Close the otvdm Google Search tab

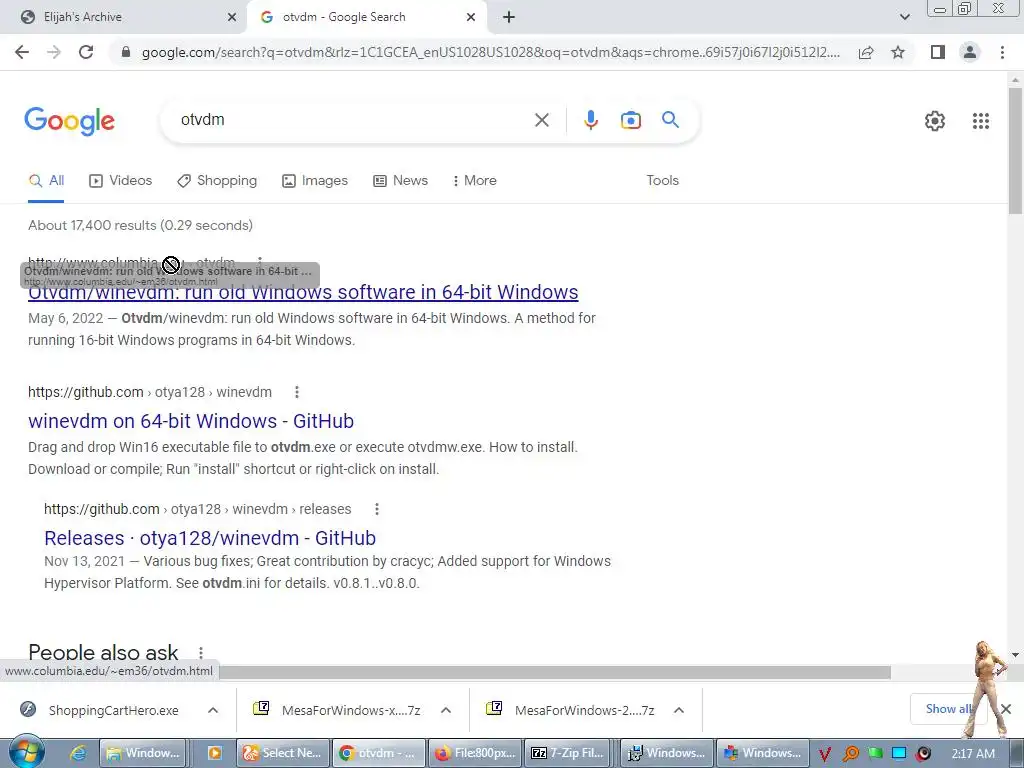[x=471, y=17]
